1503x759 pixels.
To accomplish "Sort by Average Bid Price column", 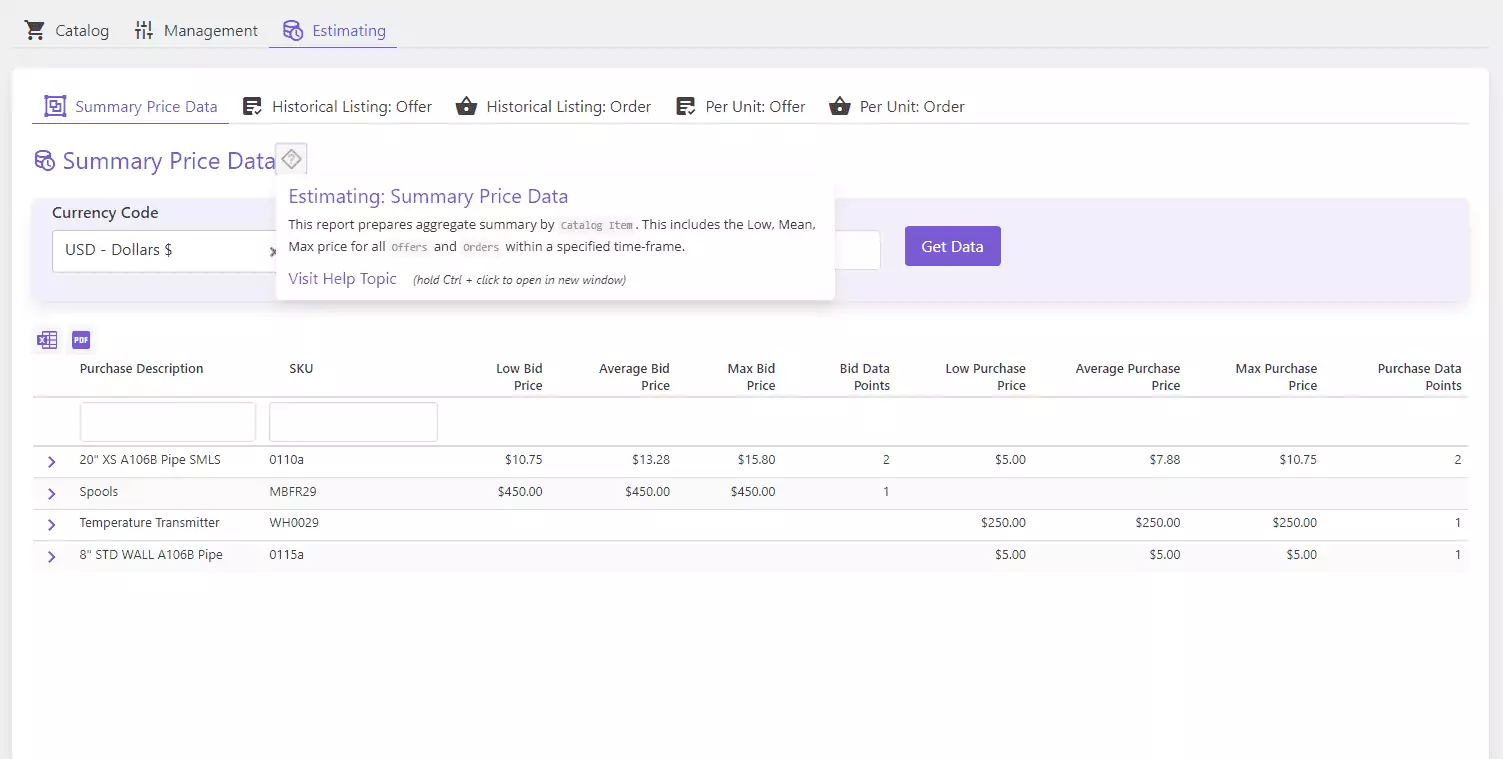I will [x=634, y=377].
